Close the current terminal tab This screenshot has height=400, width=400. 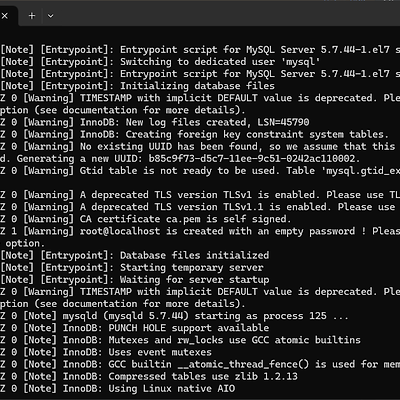tap(4, 16)
